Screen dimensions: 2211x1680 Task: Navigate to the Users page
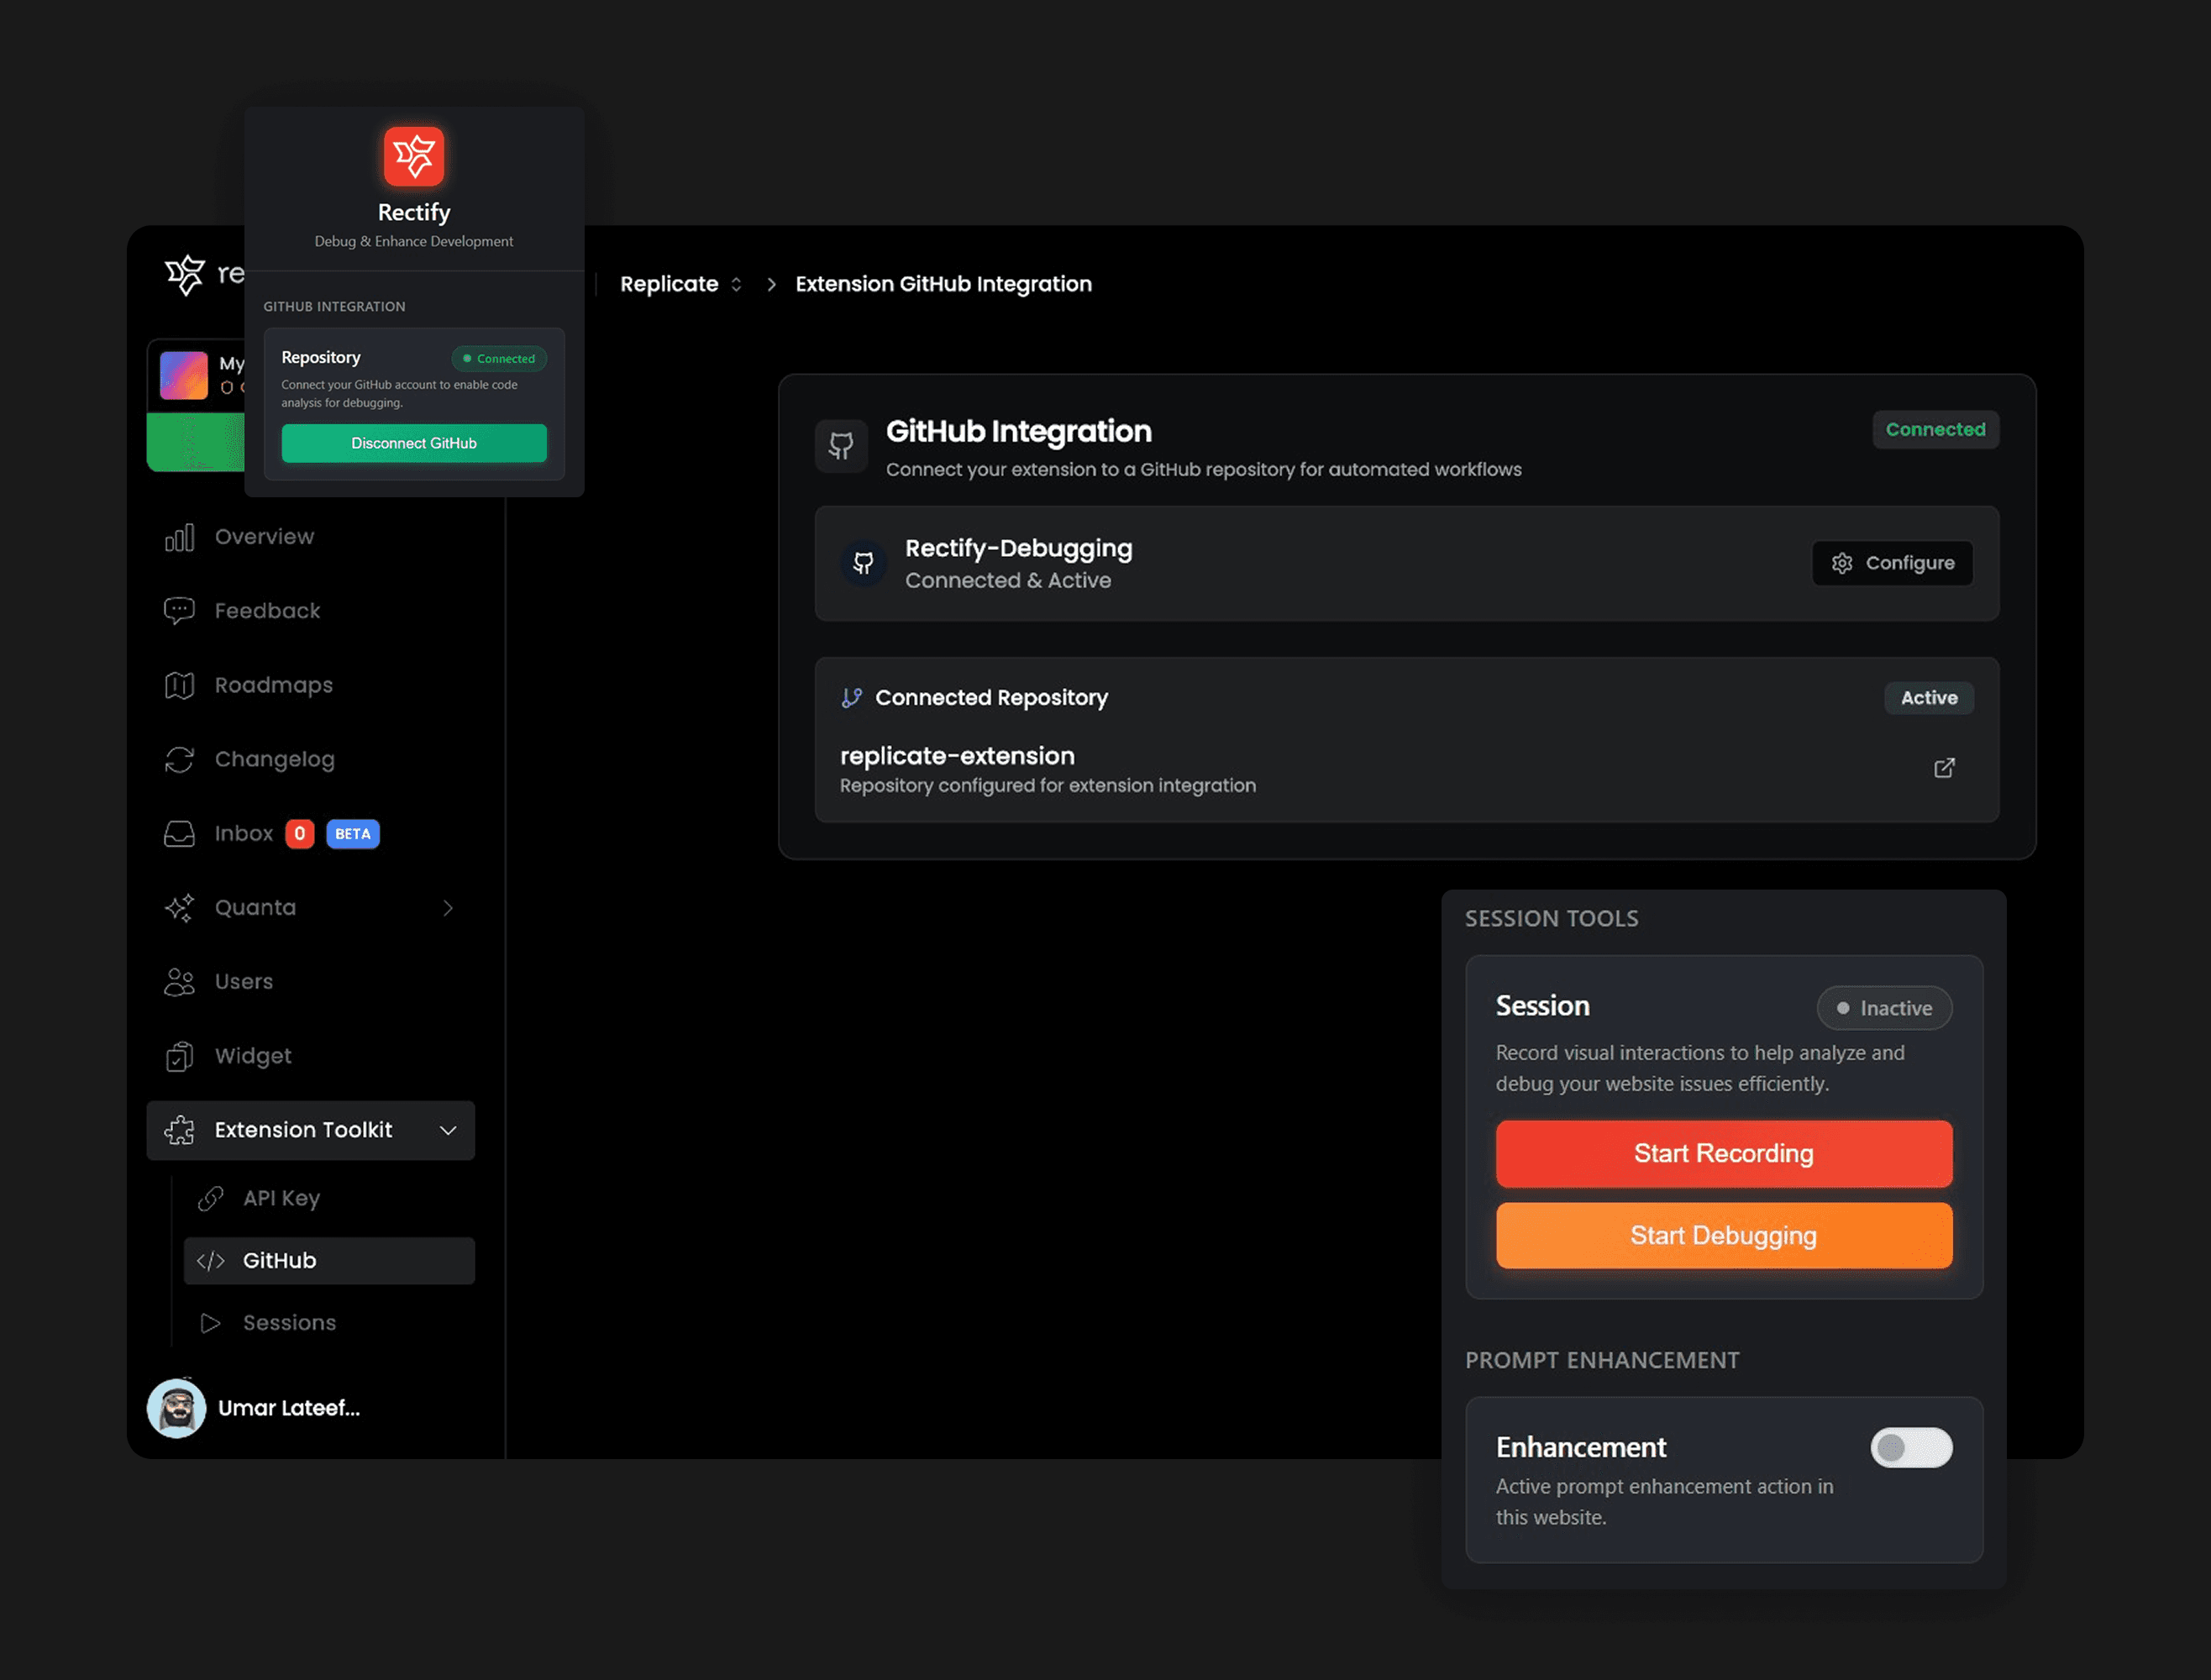(311, 982)
